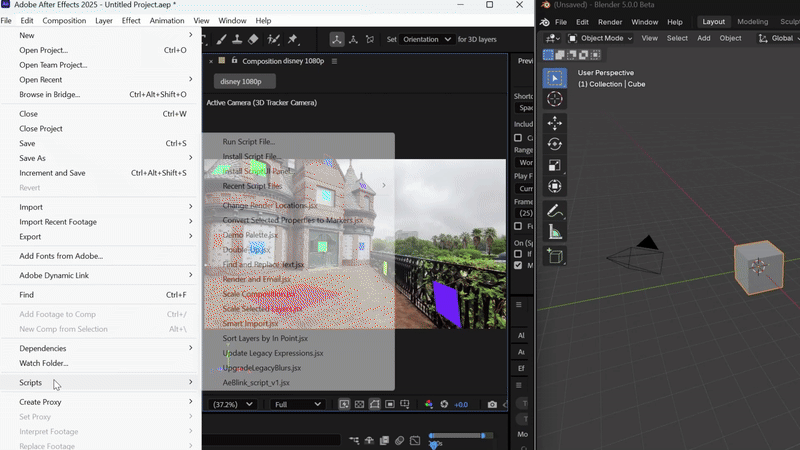This screenshot has width=800, height=450.
Task: Open Show Channel color management icon
Action: [x=429, y=404]
